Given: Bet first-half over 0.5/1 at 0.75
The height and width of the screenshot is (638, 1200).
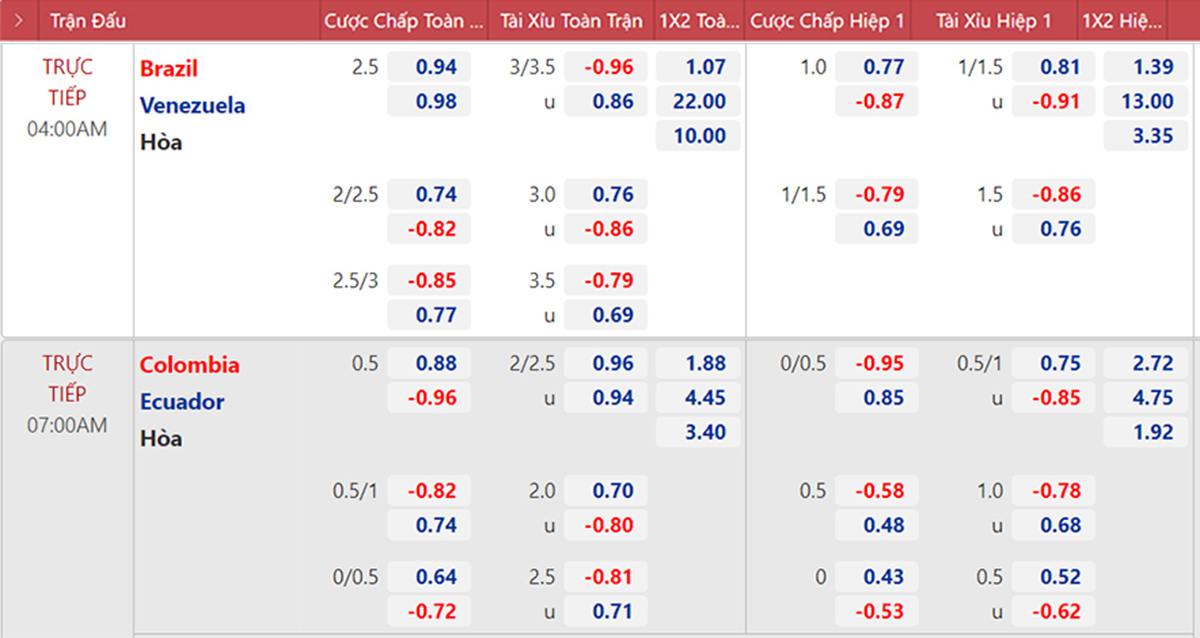Looking at the screenshot, I should click(1054, 363).
